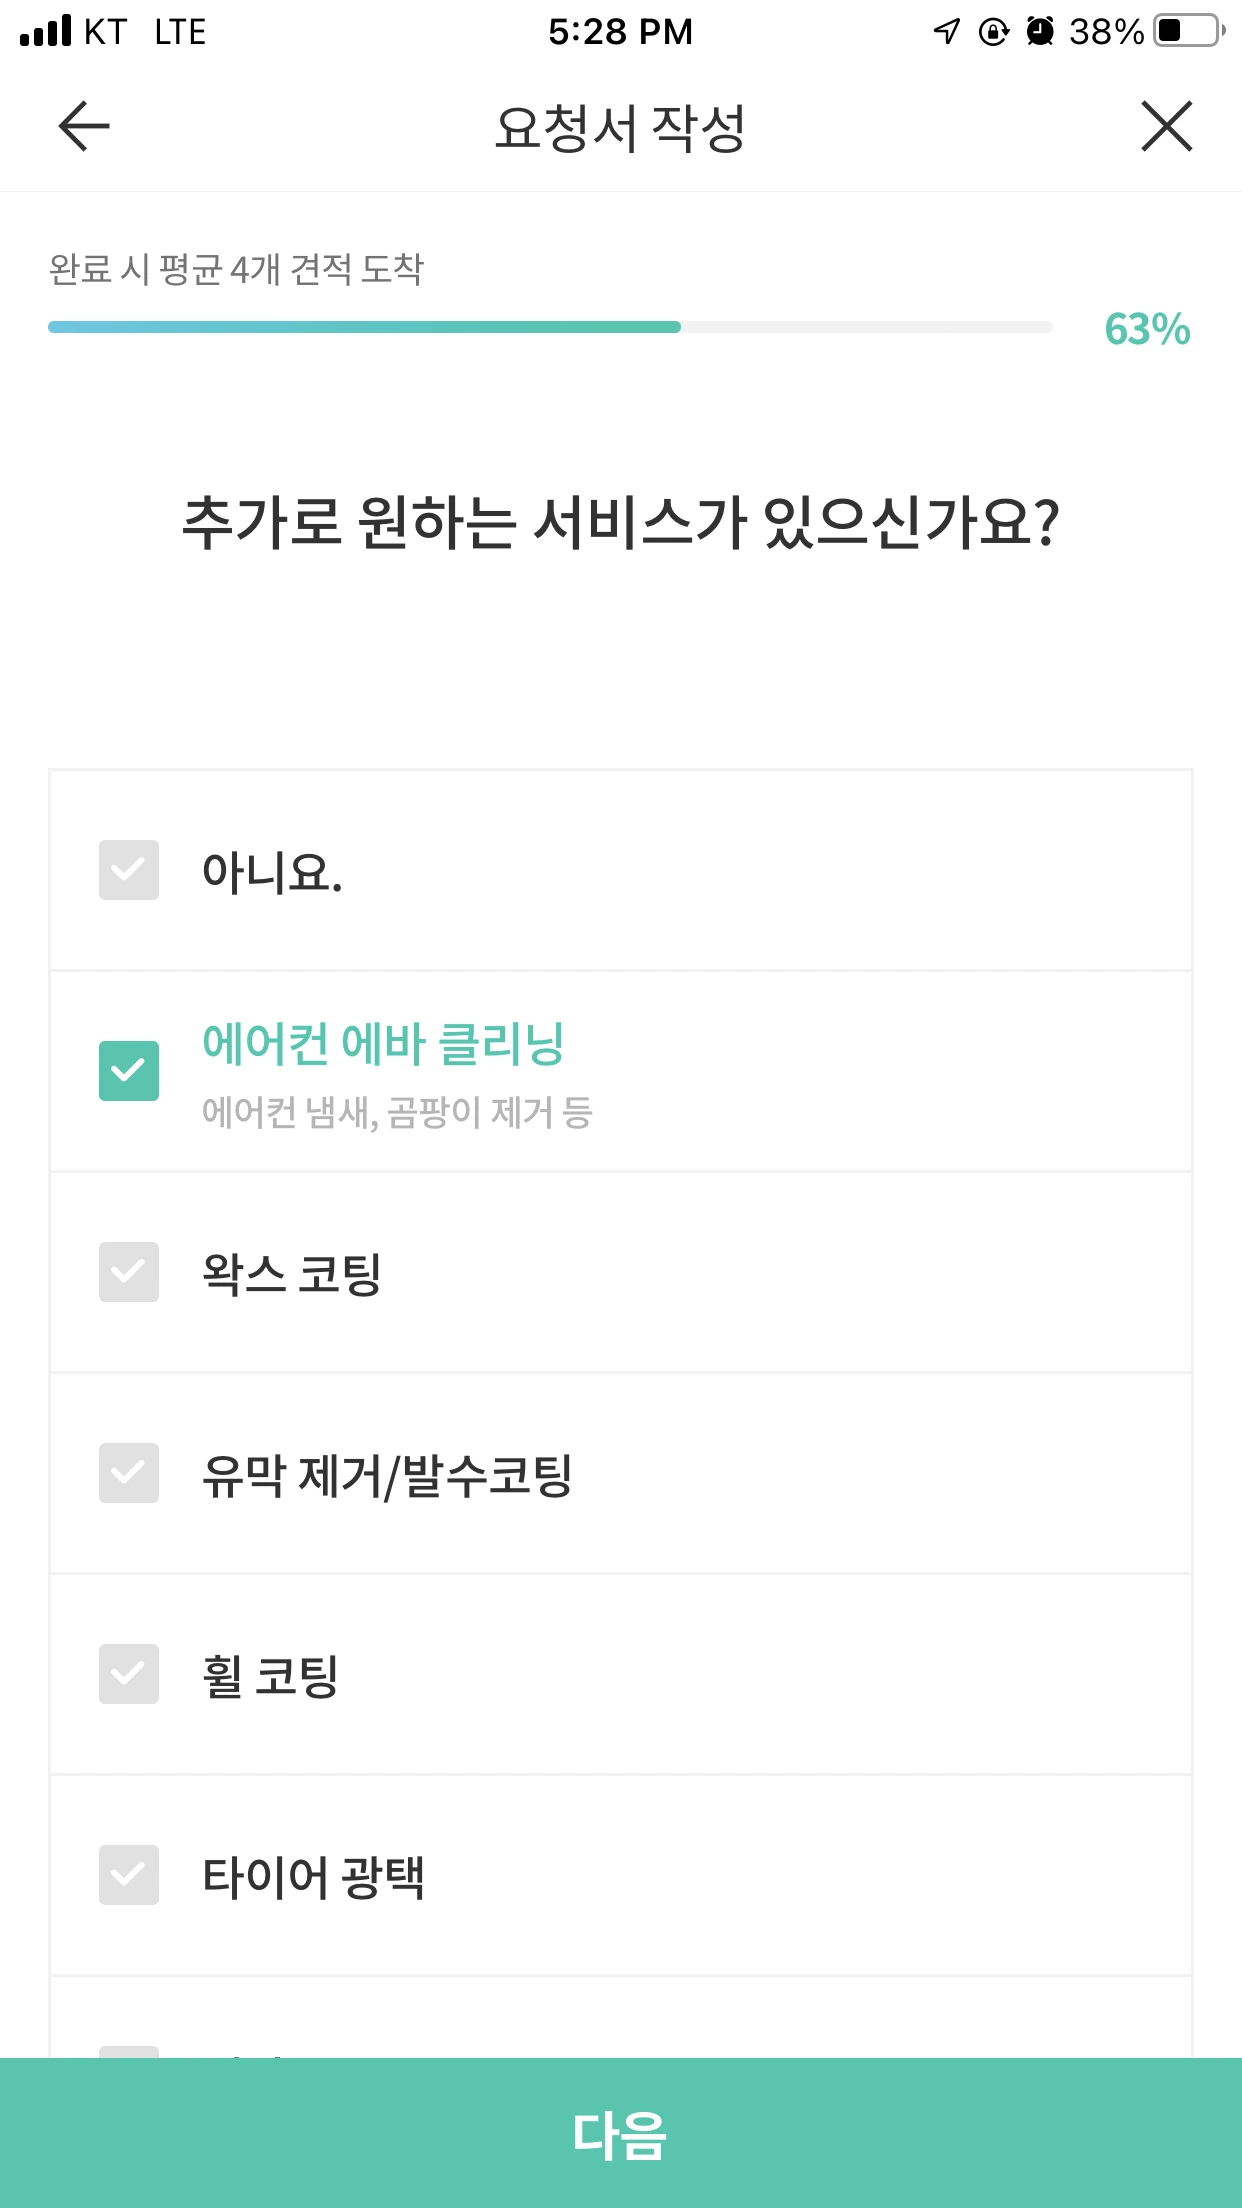Tap the alarm clock status icon
Screen dimensions: 1242x2208
tap(1040, 31)
